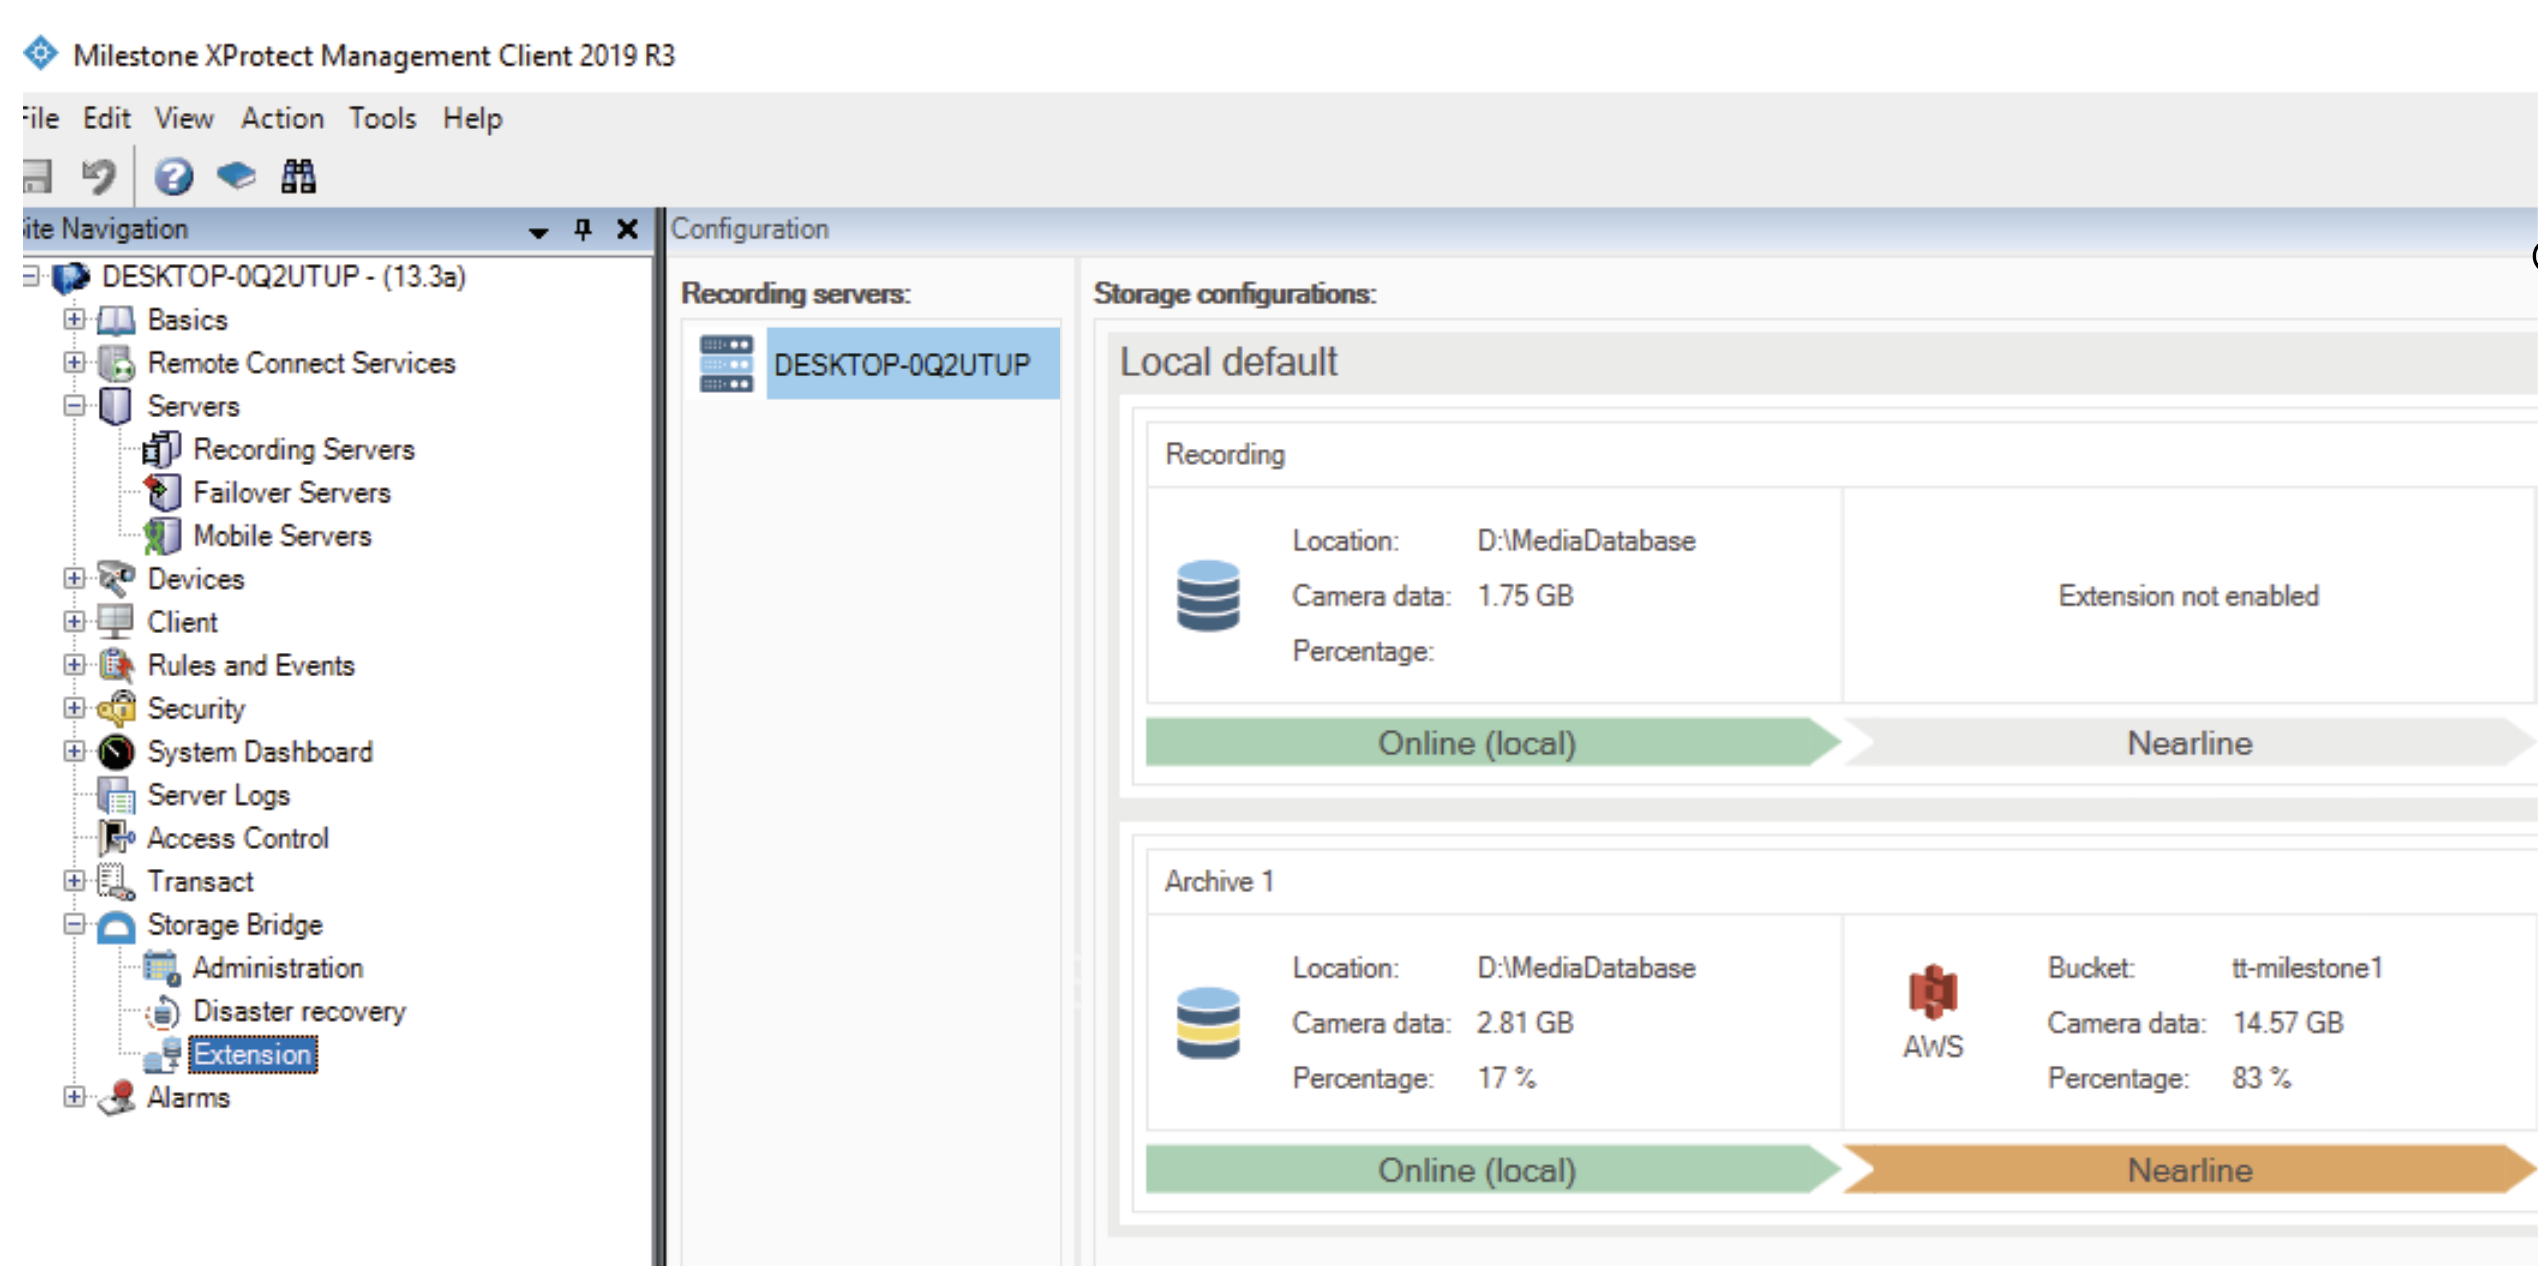Click the Security keys icon
This screenshot has width=2538, height=1266.
click(x=116, y=708)
